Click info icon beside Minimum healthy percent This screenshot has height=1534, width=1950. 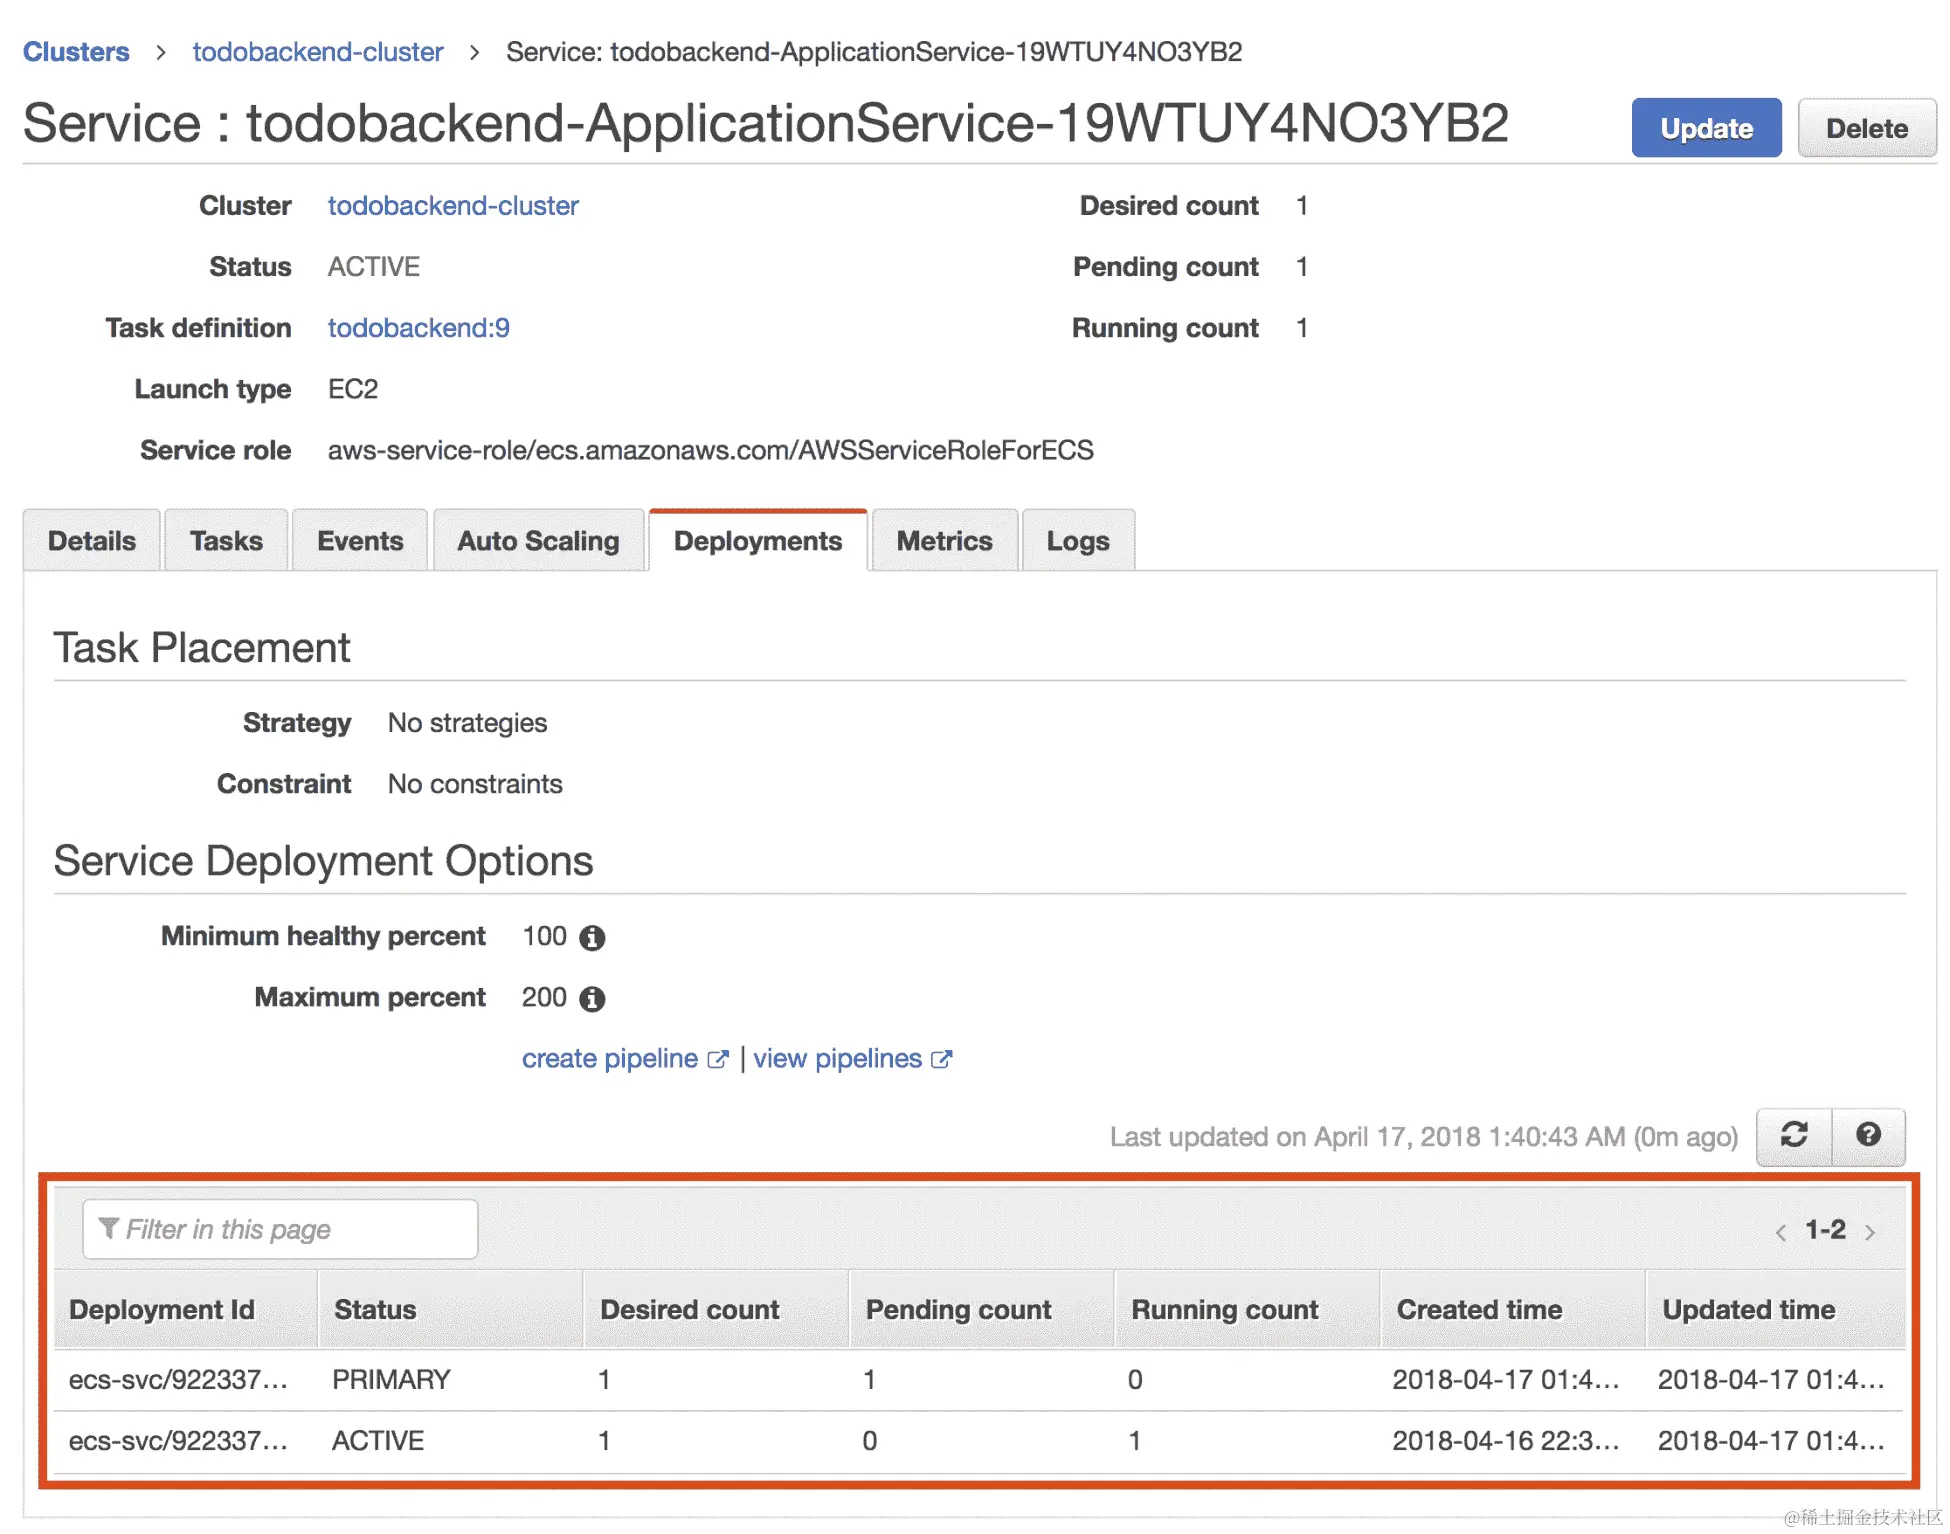[592, 938]
